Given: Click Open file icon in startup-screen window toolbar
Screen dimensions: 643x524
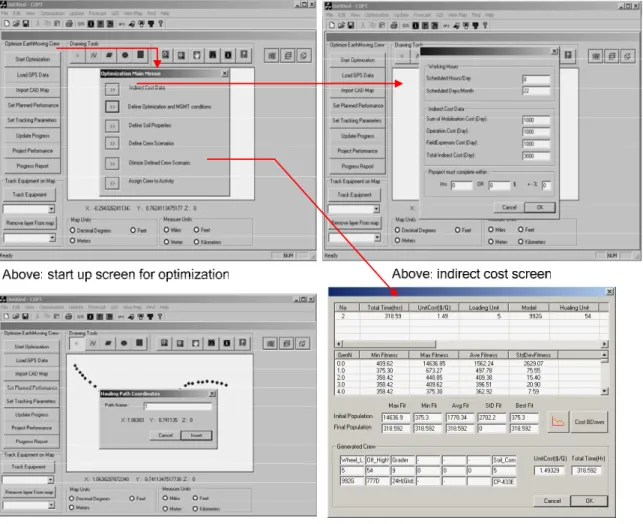Looking at the screenshot, I should (x=16, y=24).
